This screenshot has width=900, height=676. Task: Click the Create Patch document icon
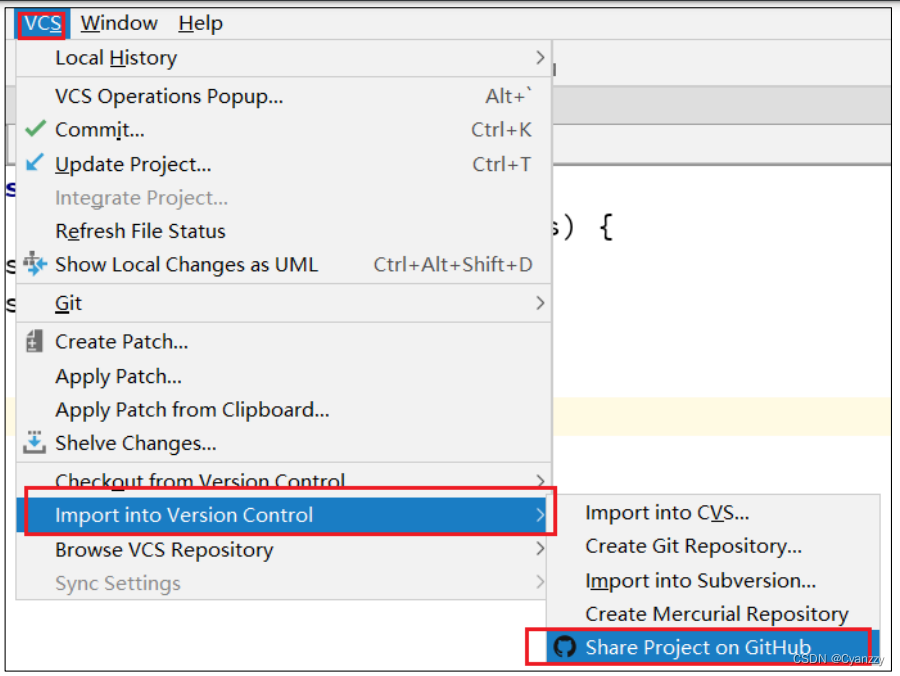coord(34,341)
